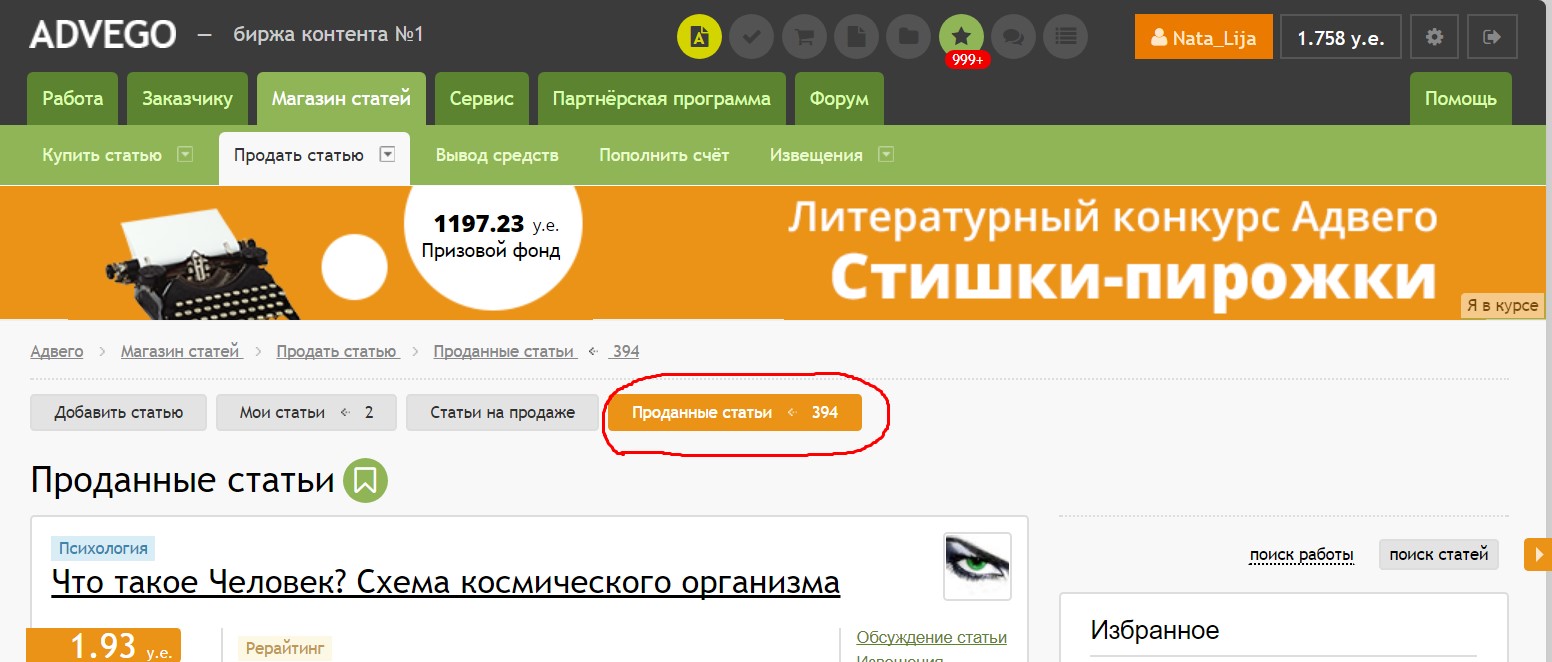Click the Избранное panel heading
This screenshot has width=1552, height=662.
(x=1155, y=630)
